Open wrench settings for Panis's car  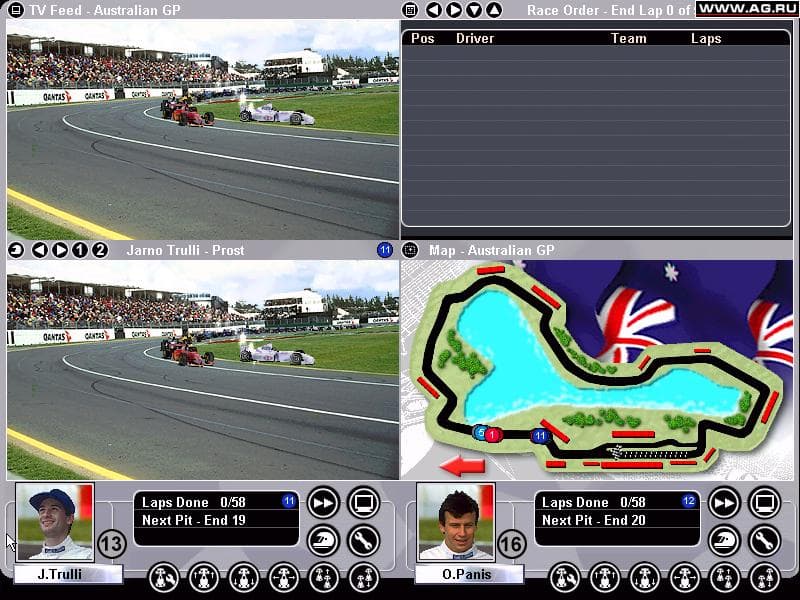[x=765, y=540]
